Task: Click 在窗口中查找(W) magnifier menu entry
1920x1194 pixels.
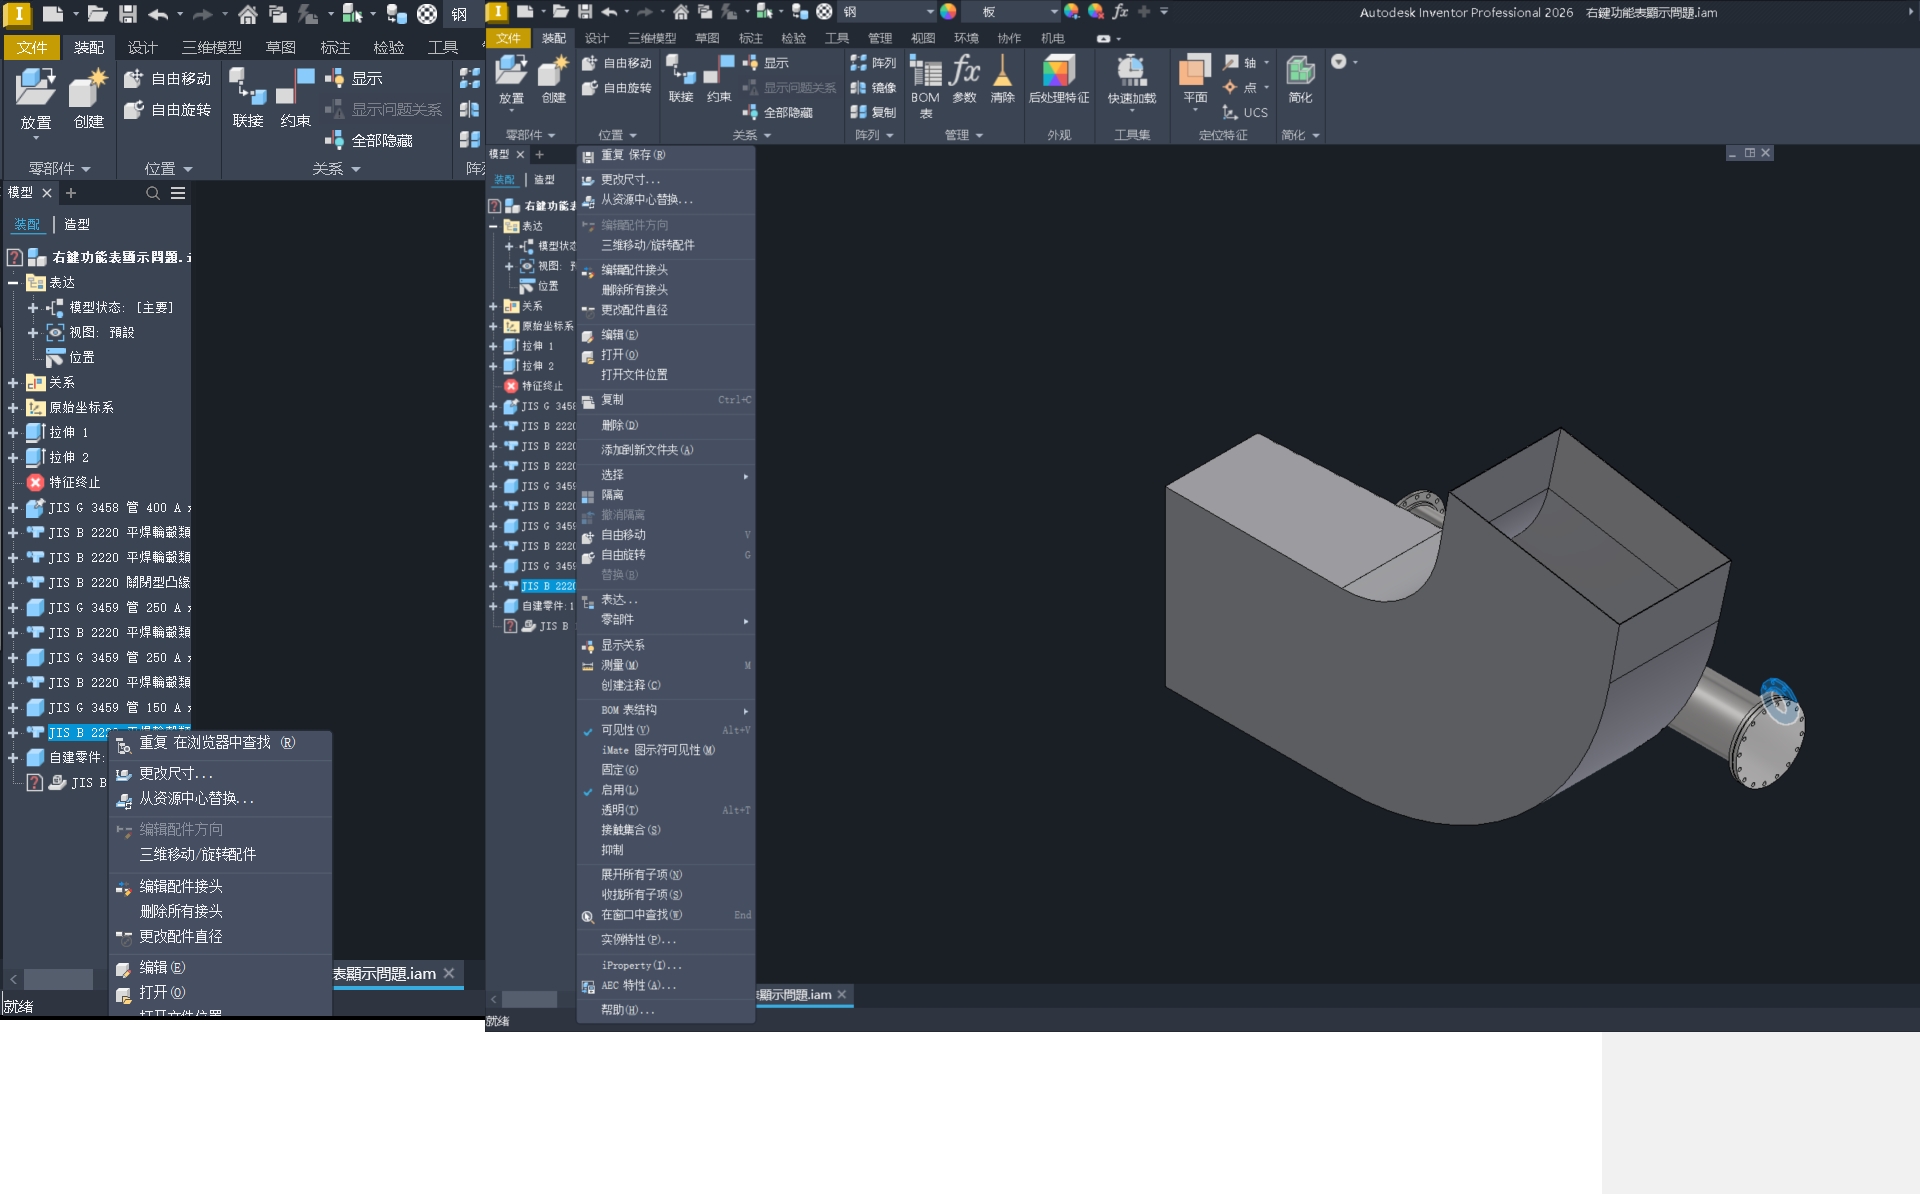Action: (665, 915)
